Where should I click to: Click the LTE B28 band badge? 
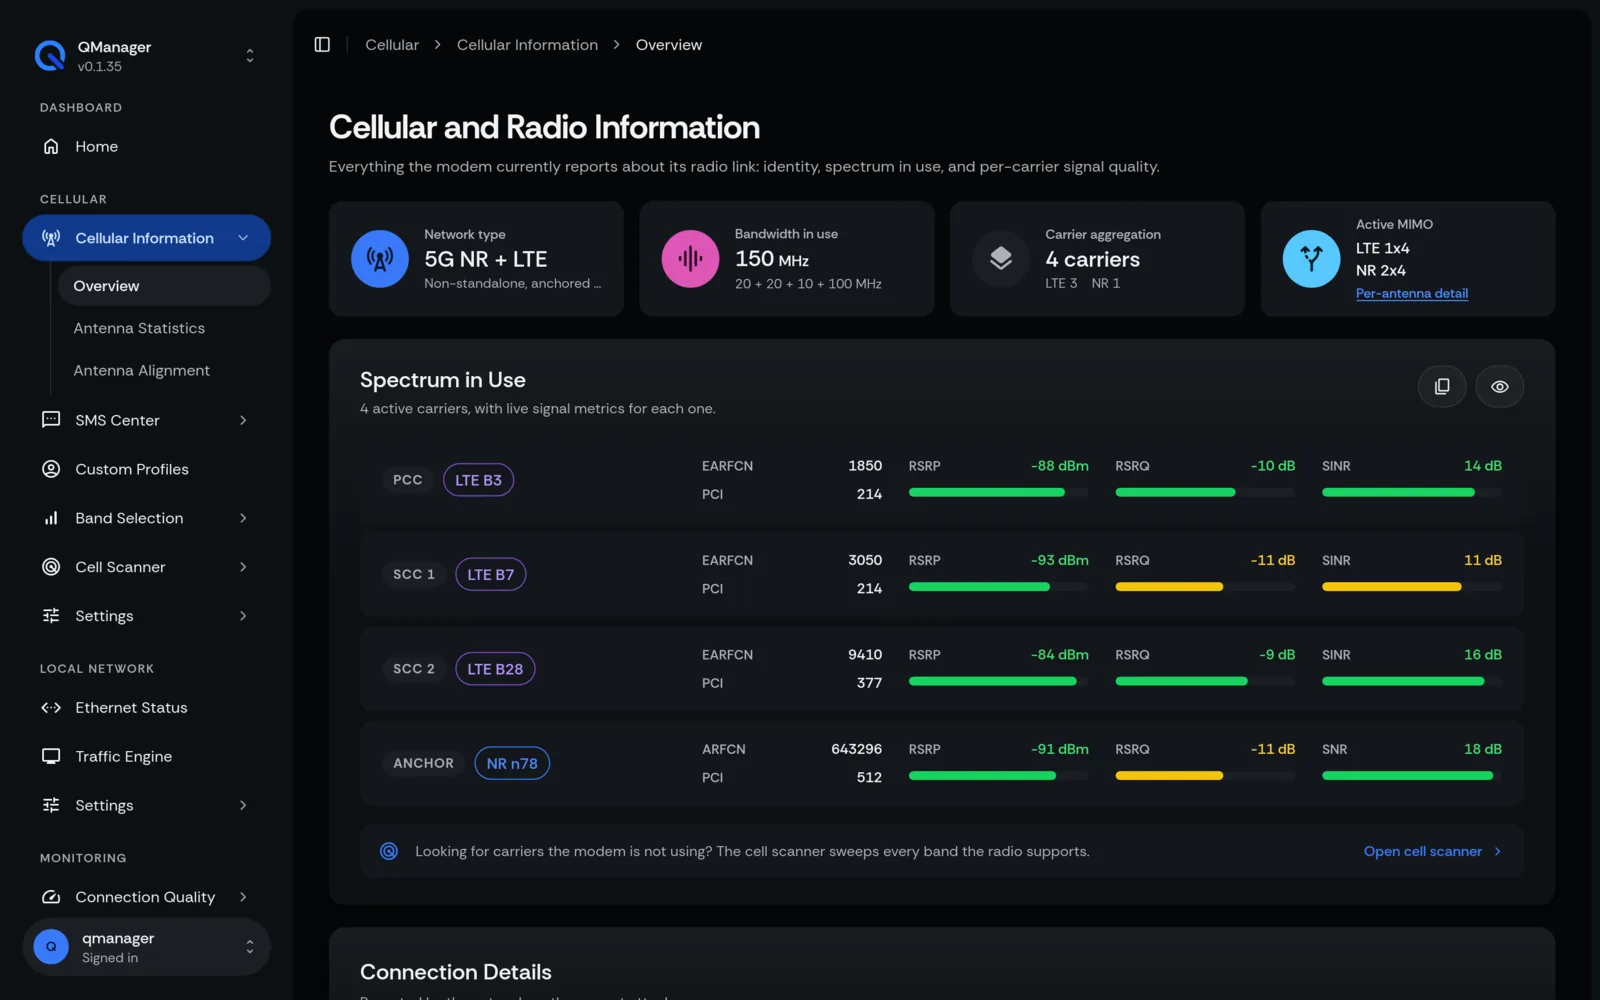click(495, 669)
